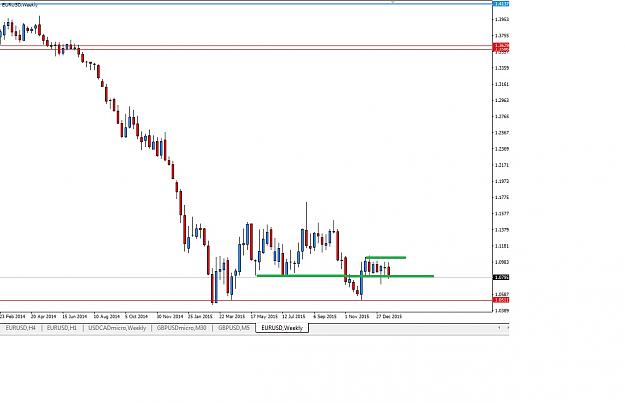
Task: Click the 27 Dec 2015 date label
Action: pos(389,317)
